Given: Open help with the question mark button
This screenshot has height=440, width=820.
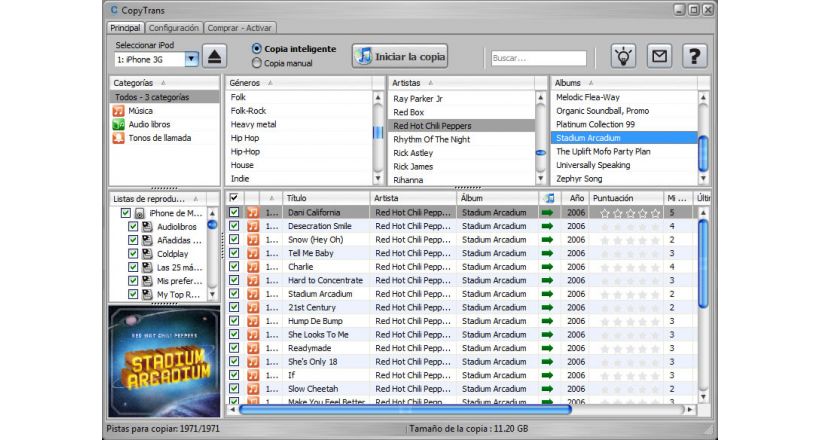Looking at the screenshot, I should 694,56.
